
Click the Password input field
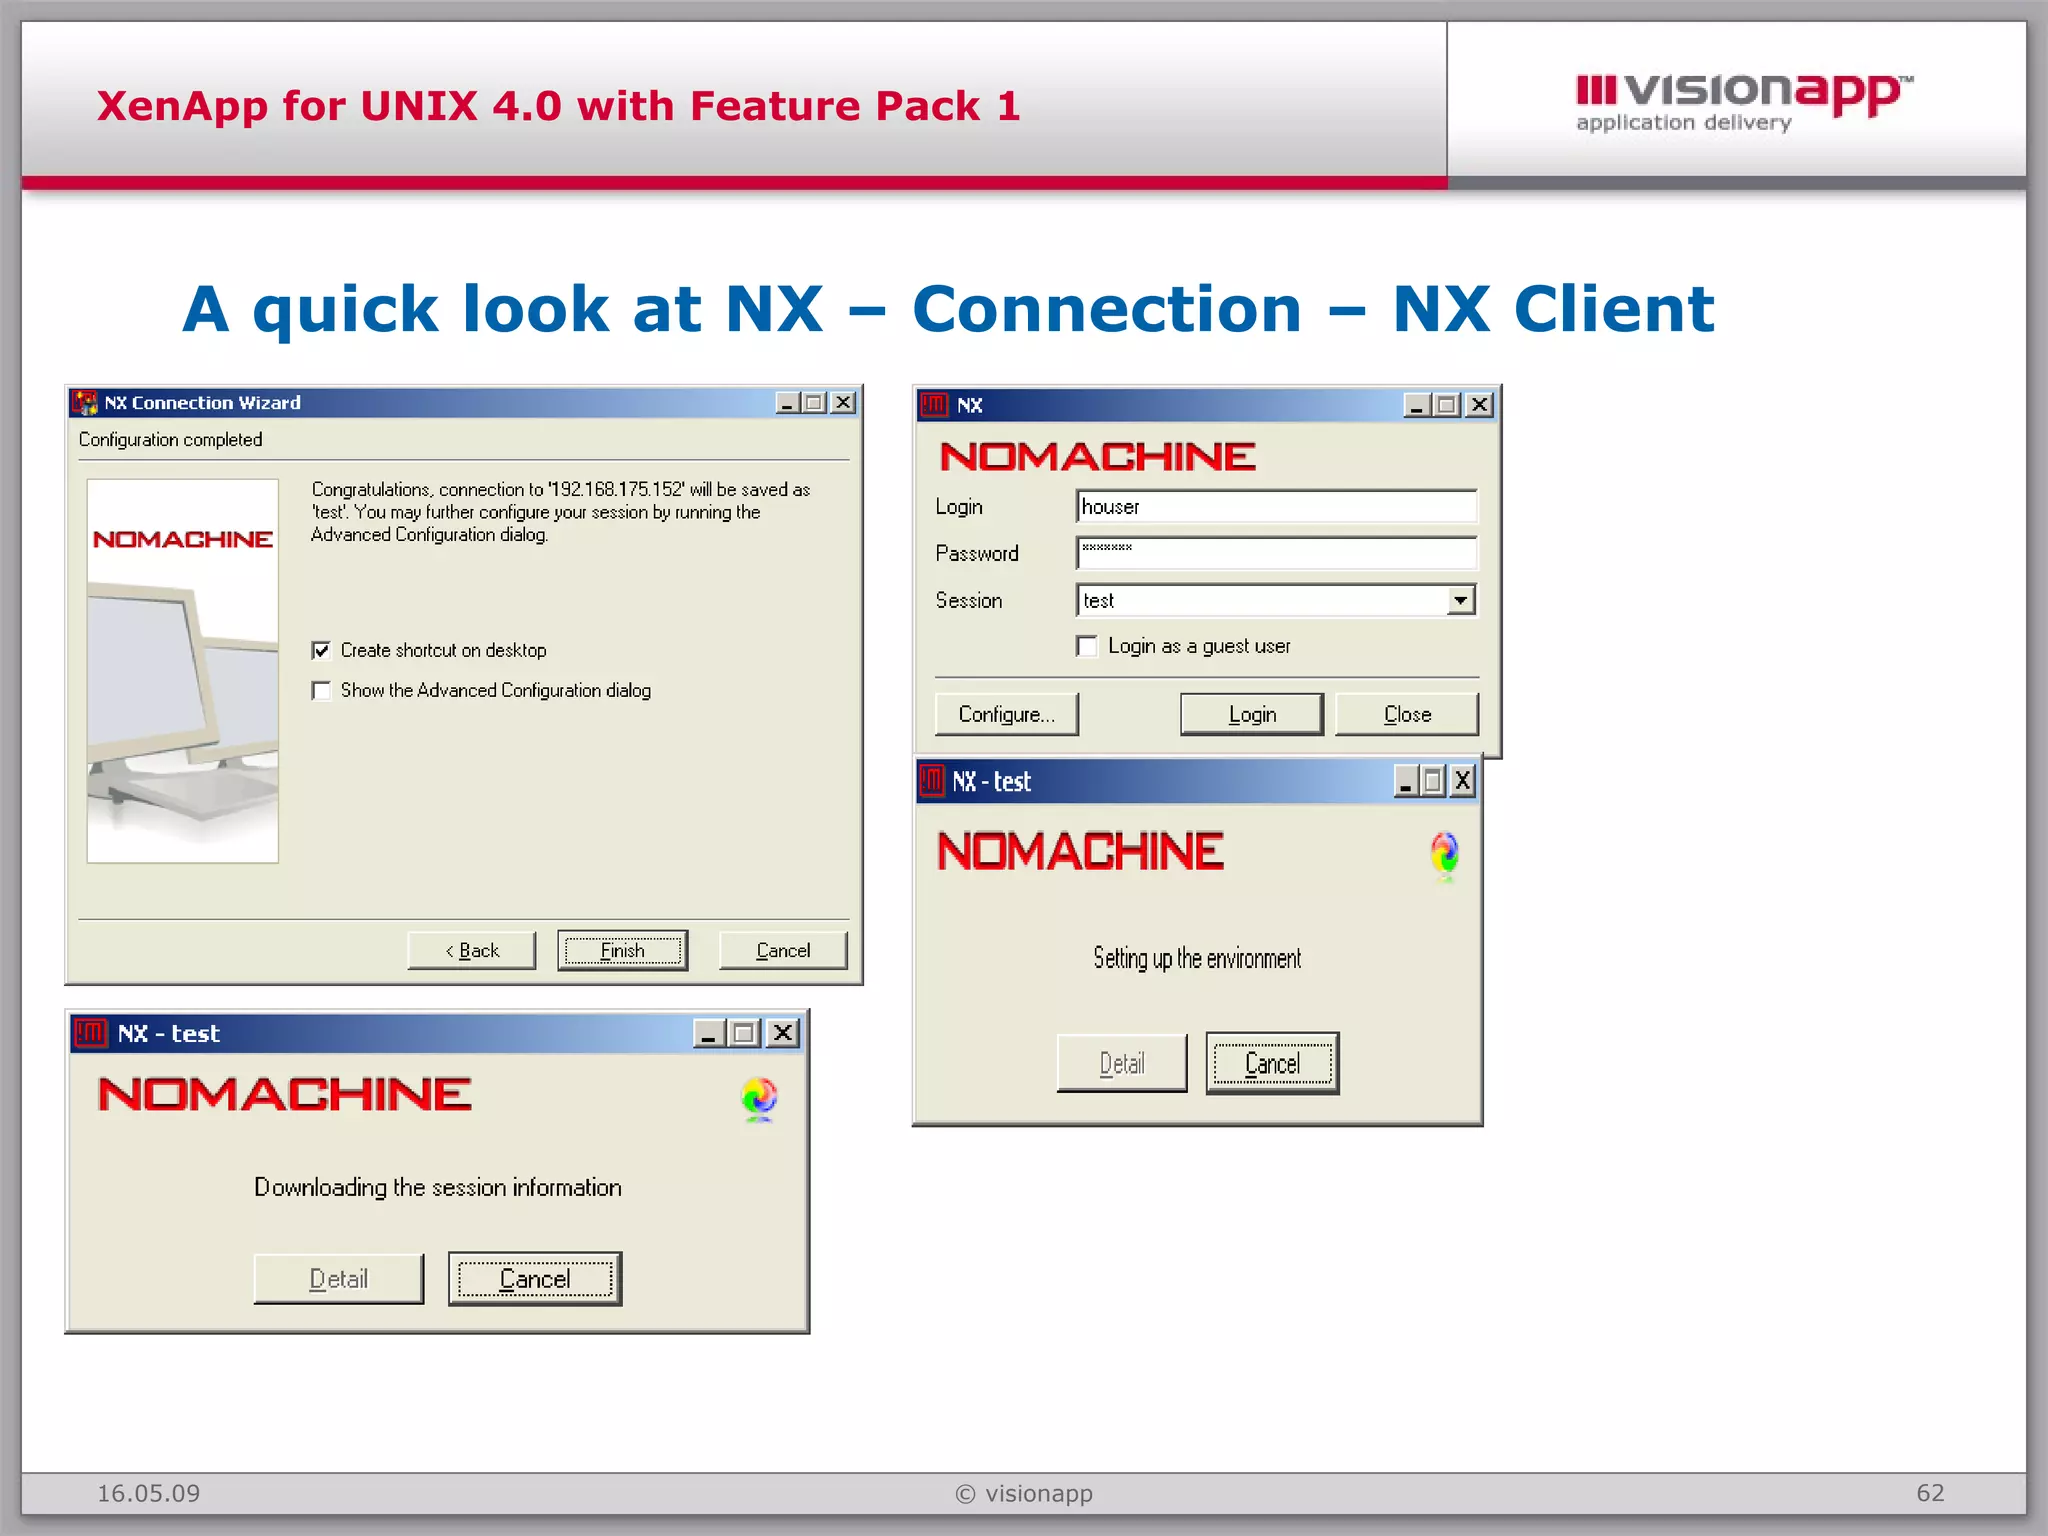(1277, 553)
